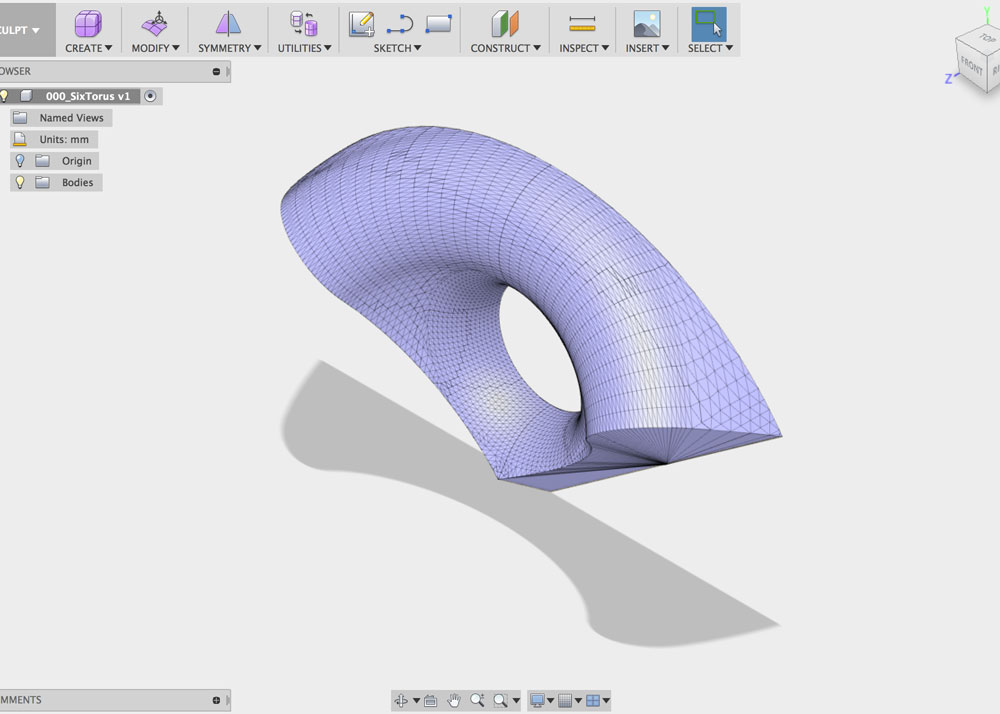Open the SKETCH menu
Image resolution: width=1000 pixels, height=714 pixels.
397,48
